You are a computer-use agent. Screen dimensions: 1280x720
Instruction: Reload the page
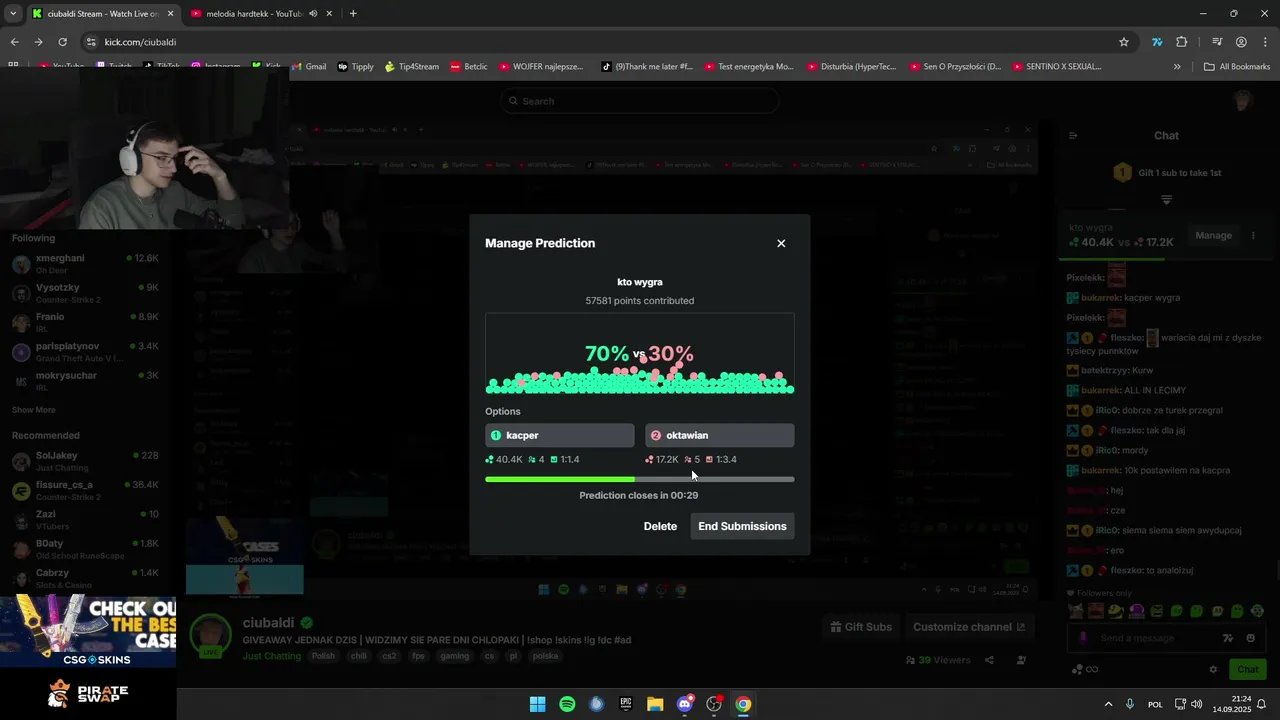pos(62,42)
